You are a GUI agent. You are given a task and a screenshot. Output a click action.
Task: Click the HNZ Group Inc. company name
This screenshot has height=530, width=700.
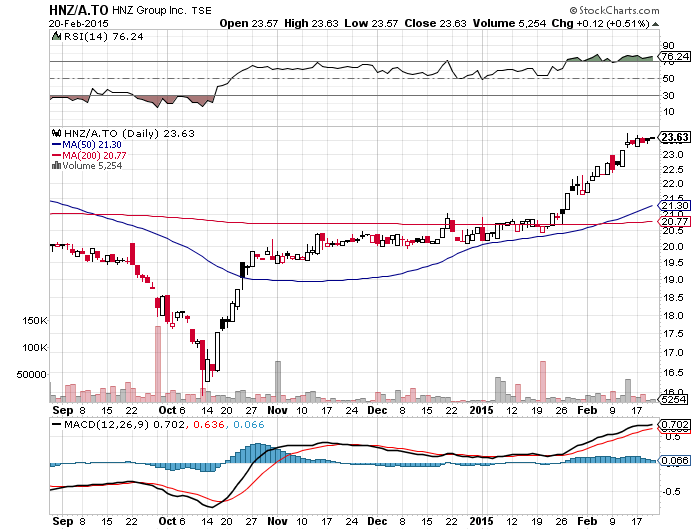point(149,10)
